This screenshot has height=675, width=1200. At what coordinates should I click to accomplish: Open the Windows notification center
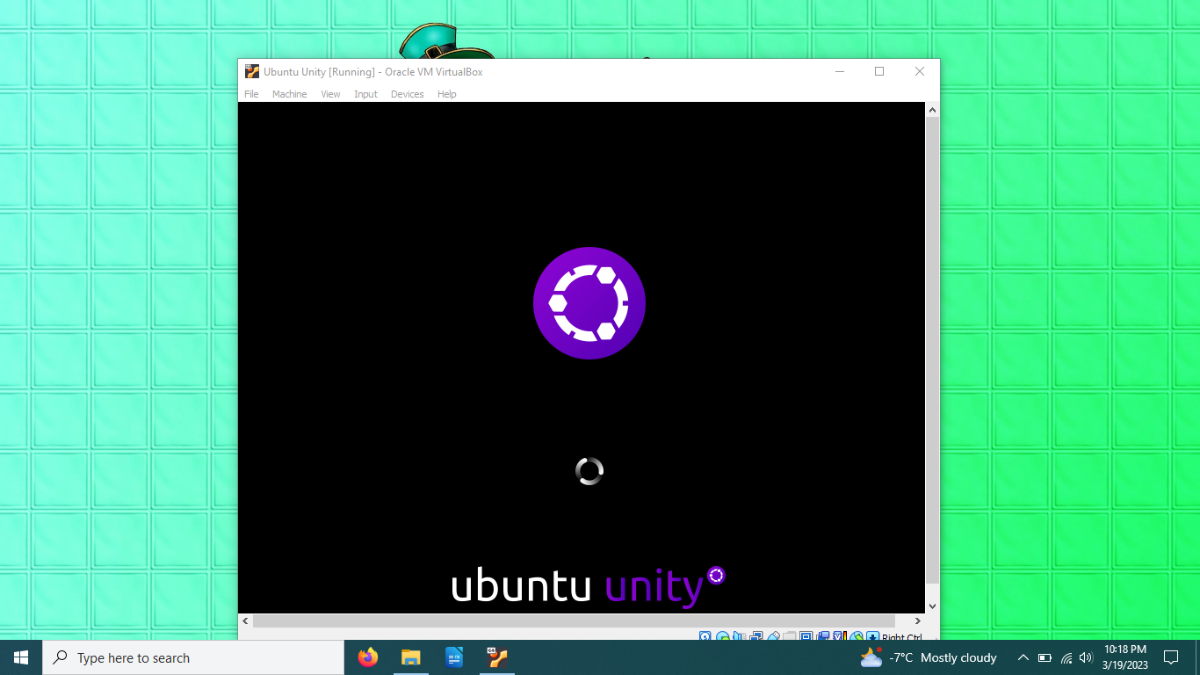click(1171, 657)
